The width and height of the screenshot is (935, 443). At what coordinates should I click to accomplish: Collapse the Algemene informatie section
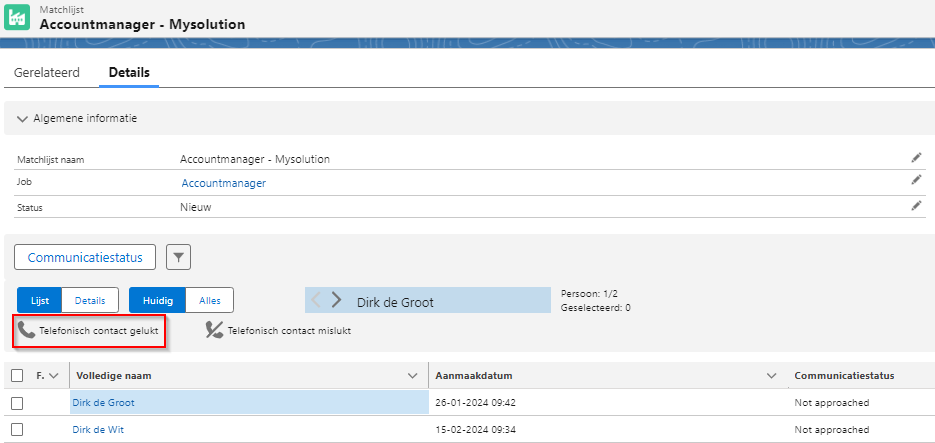23,118
